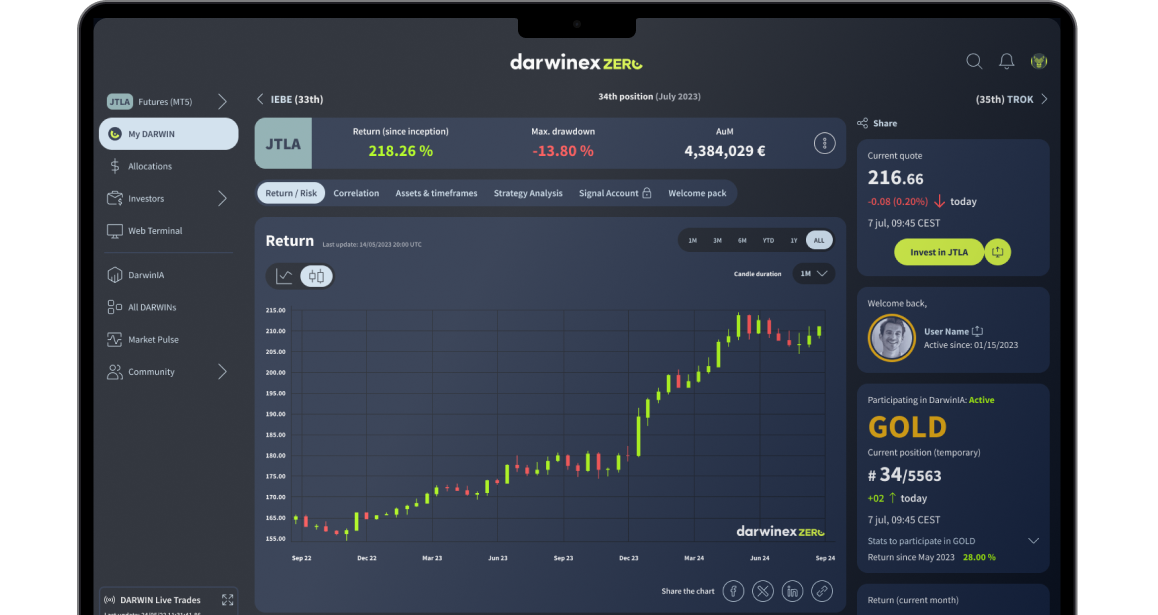Click the Investors wallet icon
1158x615 pixels.
point(114,199)
